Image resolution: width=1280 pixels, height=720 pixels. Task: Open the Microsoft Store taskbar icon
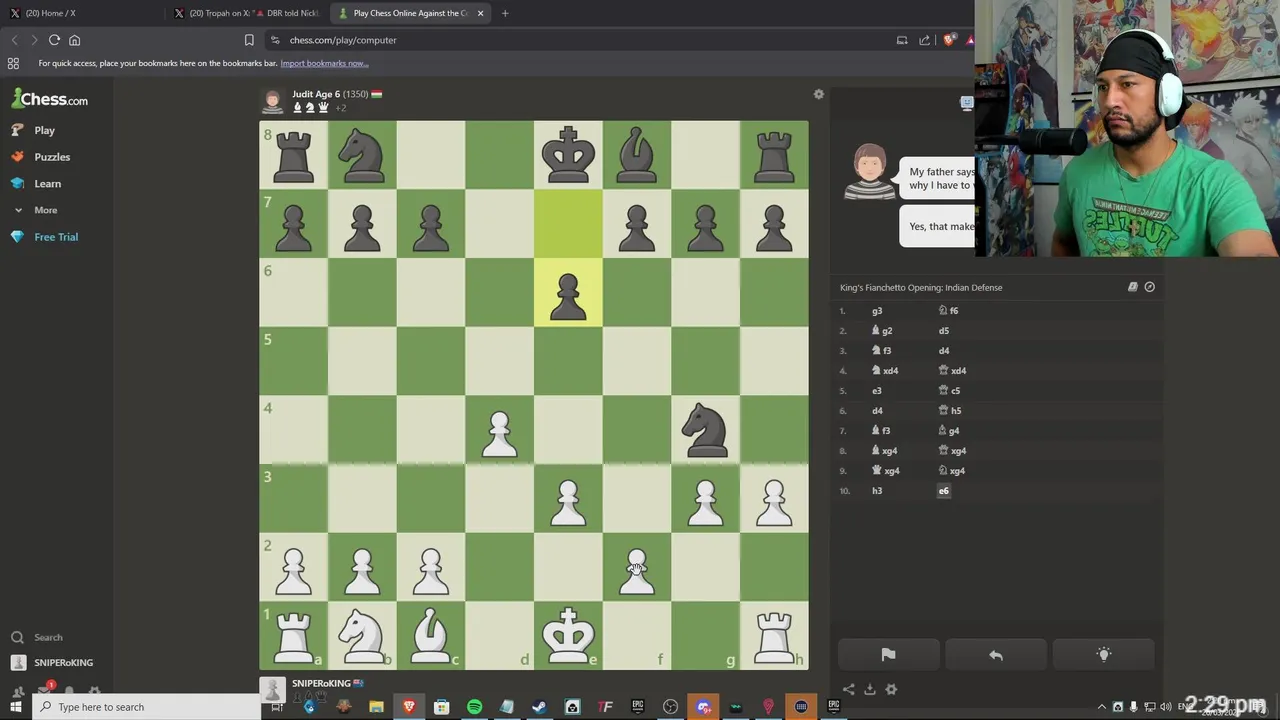click(x=441, y=707)
